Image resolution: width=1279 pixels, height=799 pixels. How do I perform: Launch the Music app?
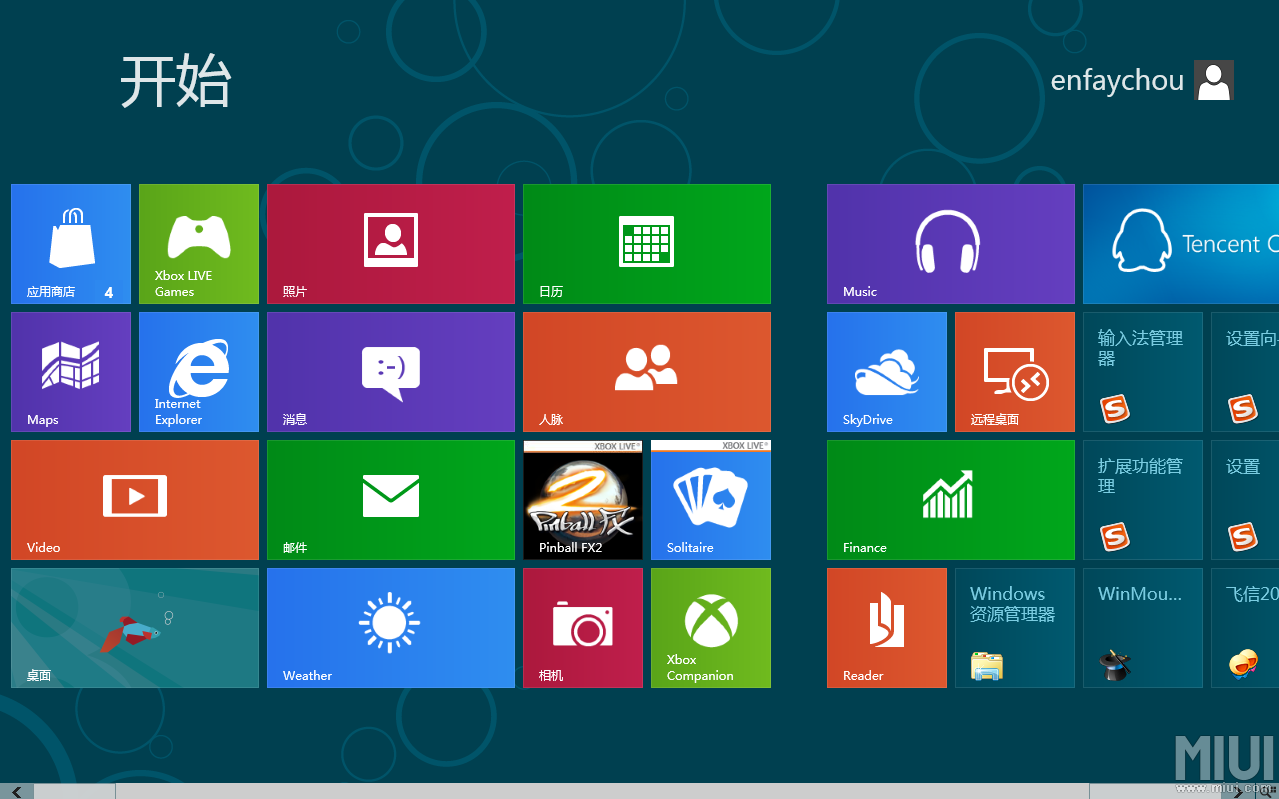click(x=950, y=243)
